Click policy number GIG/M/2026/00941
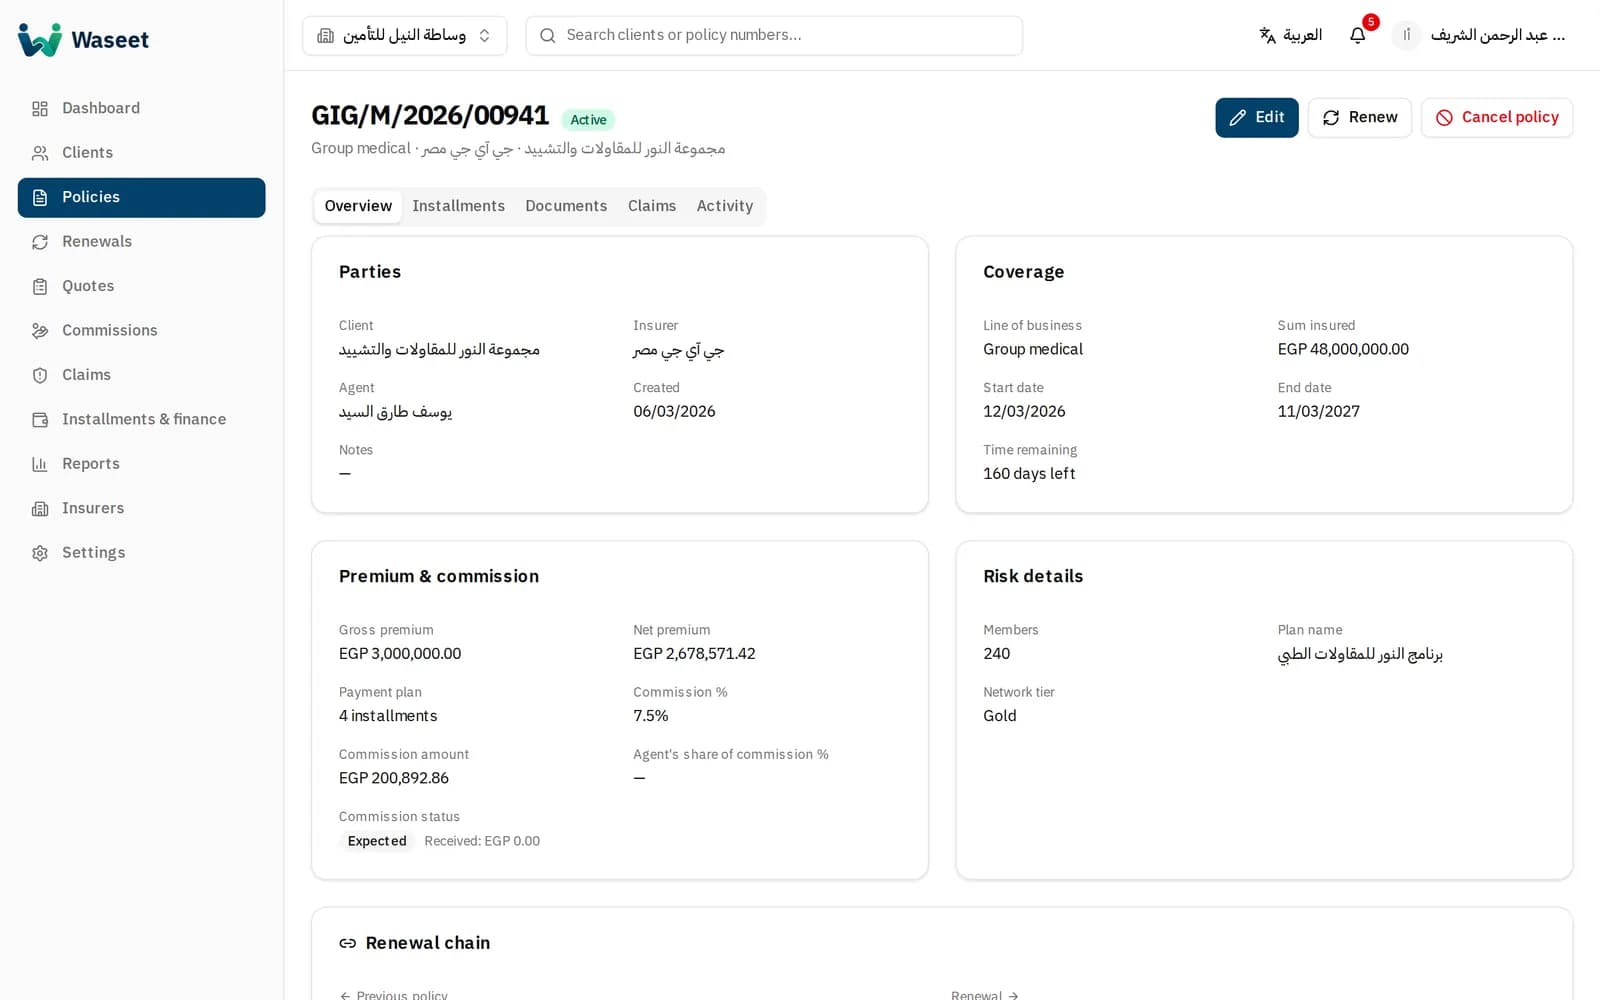Viewport: 1600px width, 1000px height. (x=430, y=116)
